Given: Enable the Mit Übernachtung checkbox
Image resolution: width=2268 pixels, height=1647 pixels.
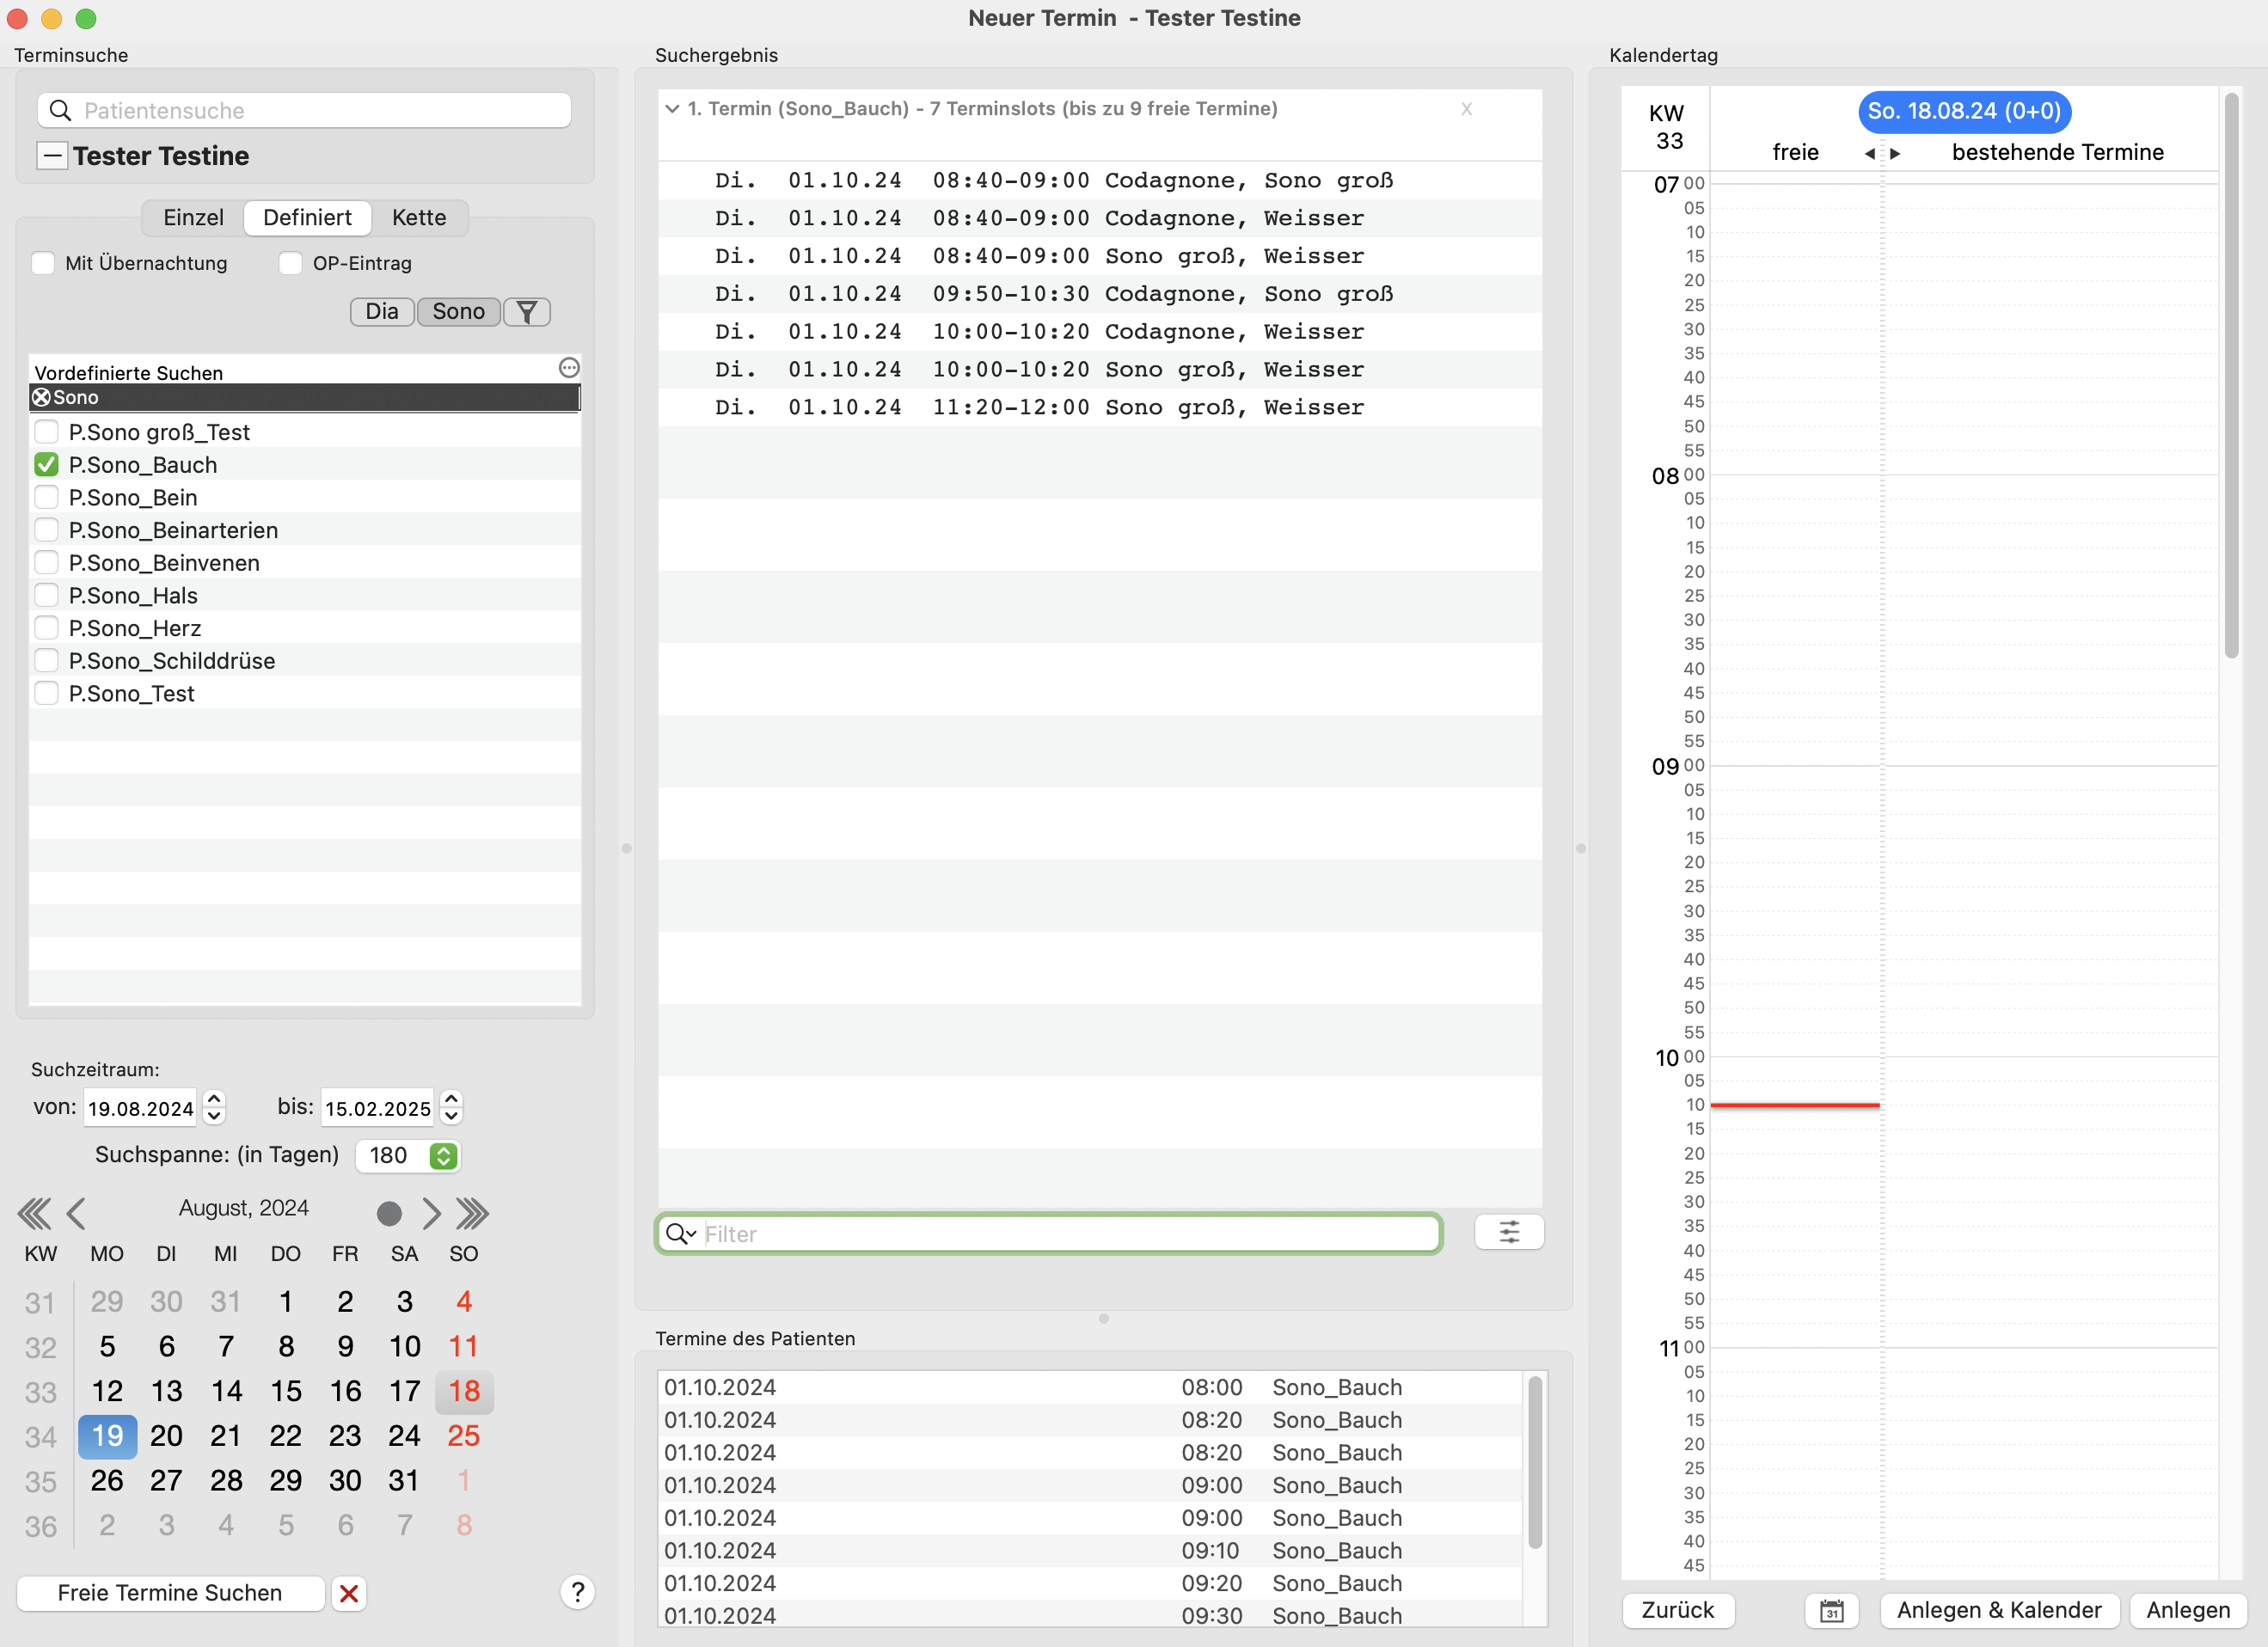Looking at the screenshot, I should [x=43, y=263].
